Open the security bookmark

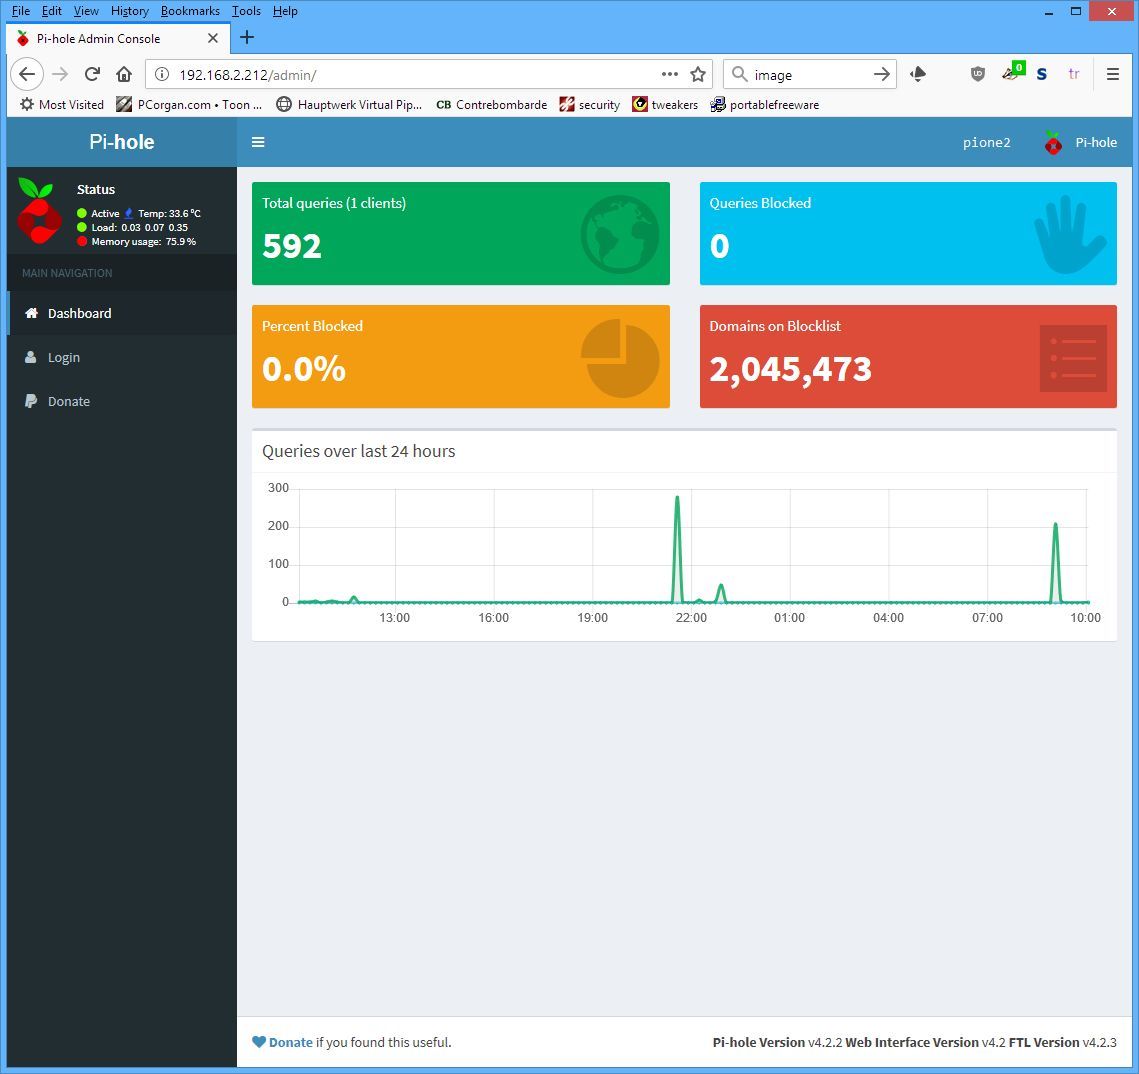[x=589, y=105]
